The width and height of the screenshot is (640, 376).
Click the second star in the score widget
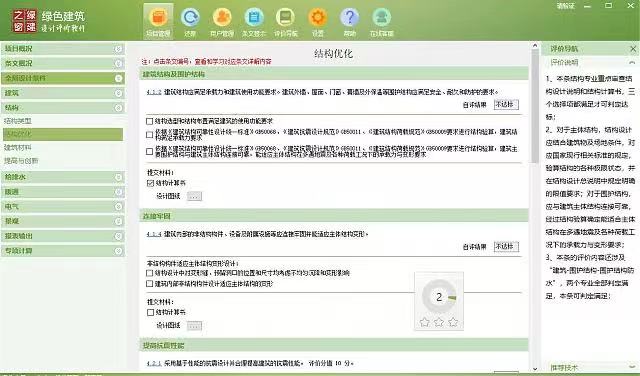point(439,322)
